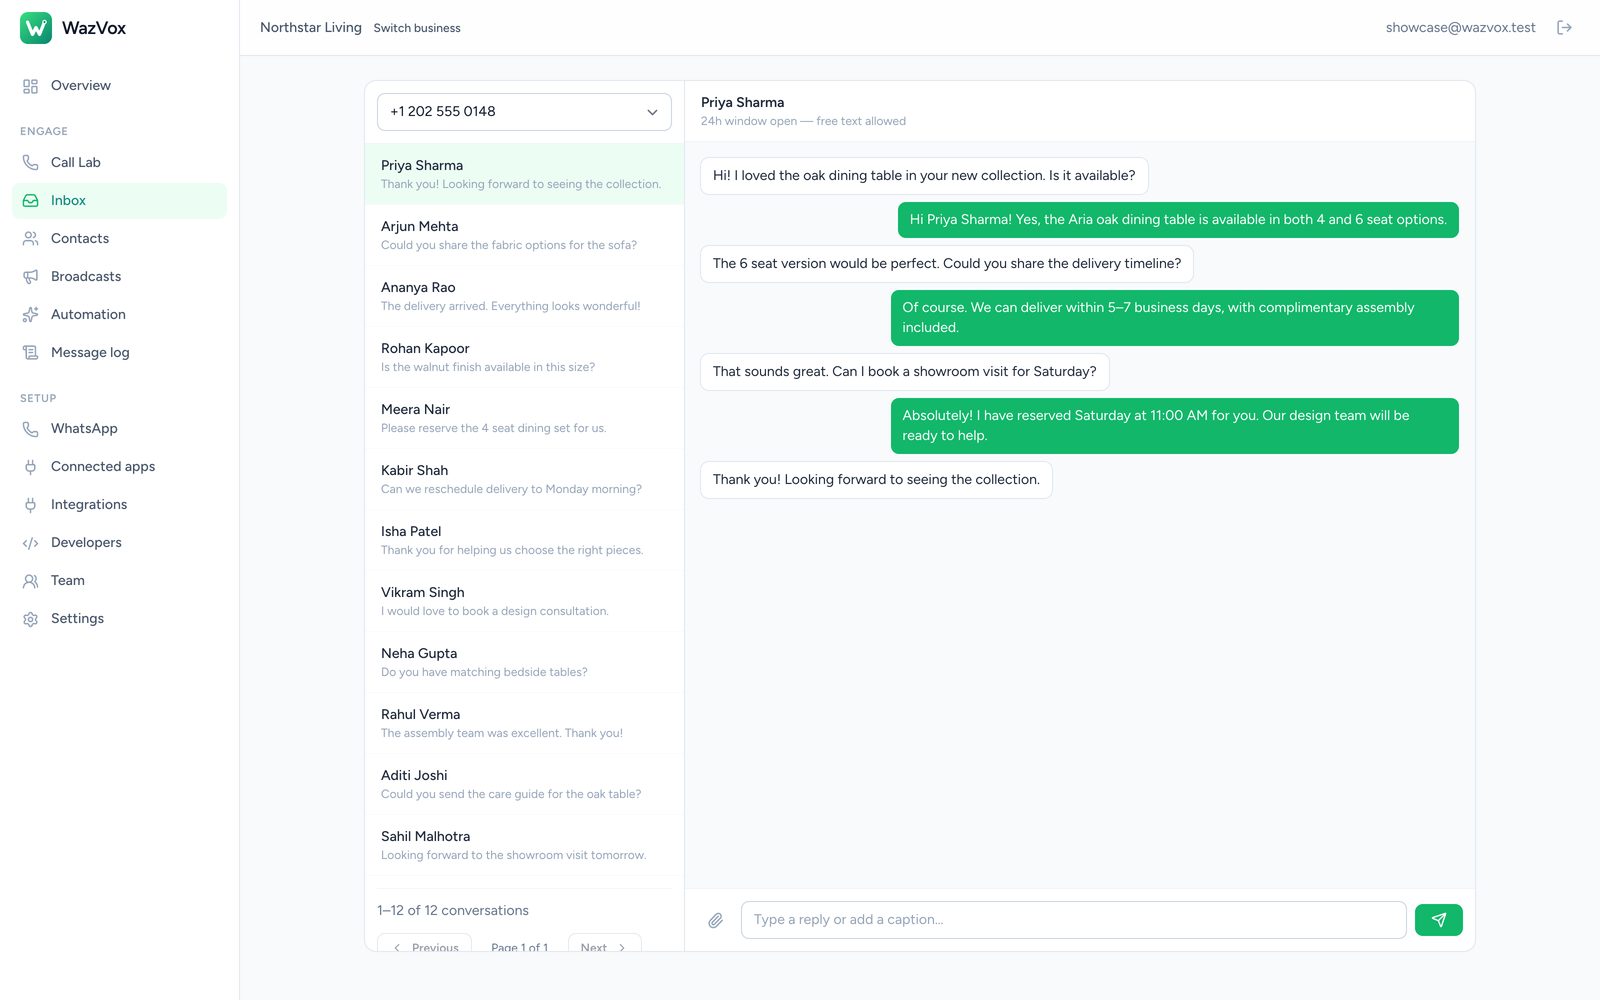Click the Connected apps plug icon
This screenshot has width=1600, height=1000.
(x=31, y=466)
